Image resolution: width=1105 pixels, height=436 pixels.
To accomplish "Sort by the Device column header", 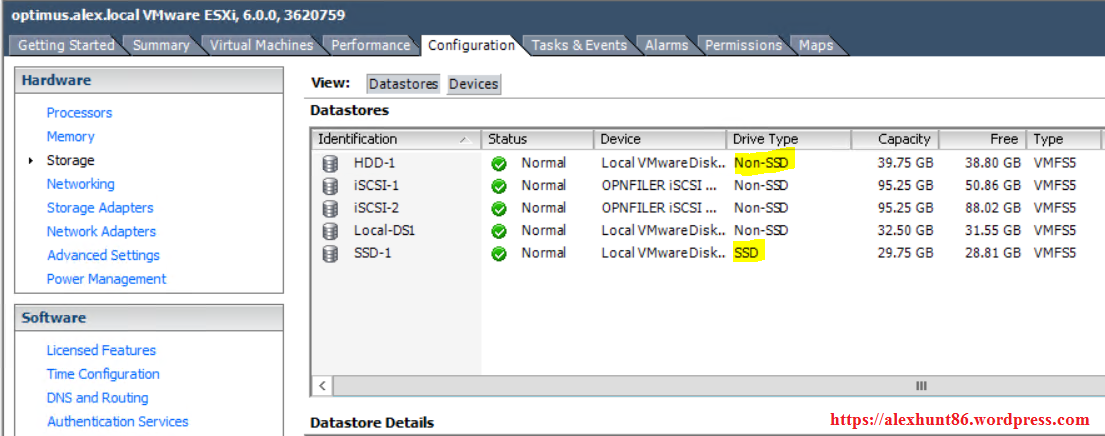I will 660,139.
